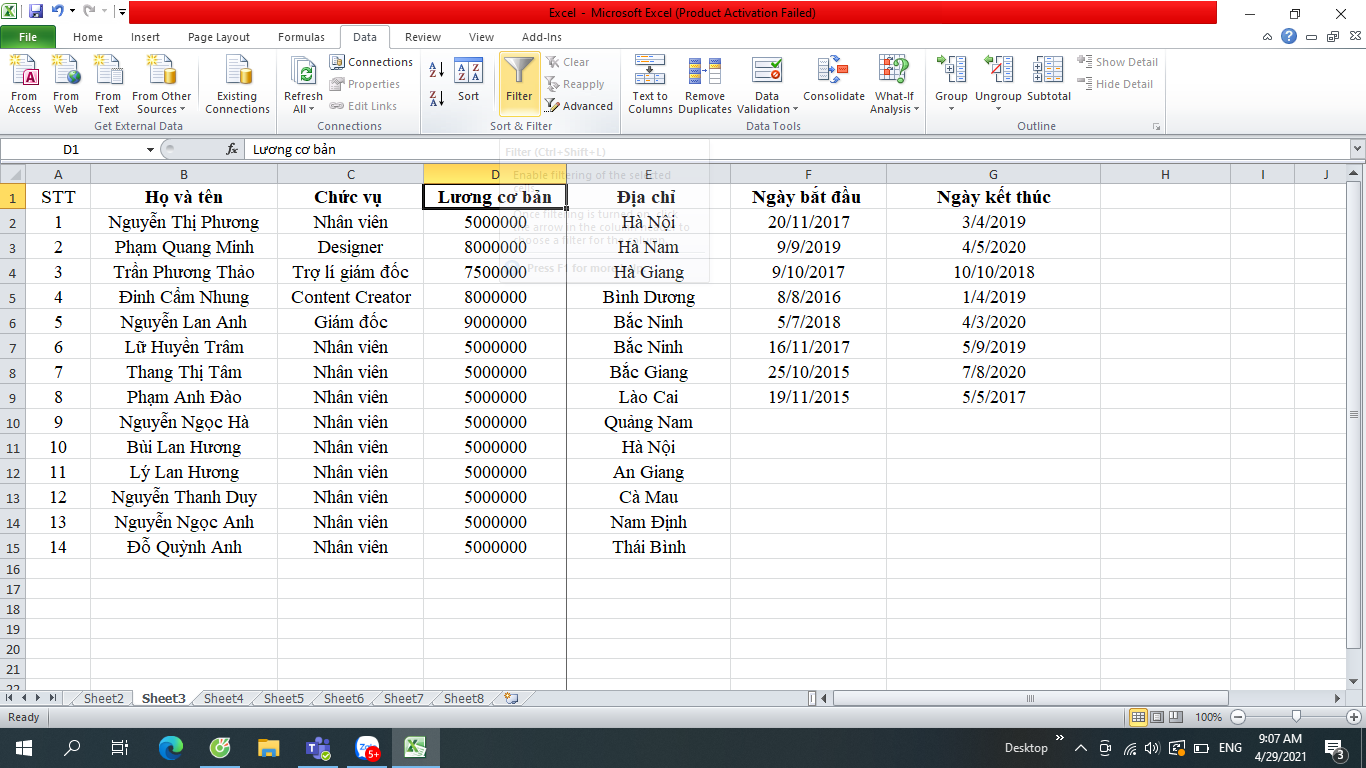Open the Sheet5 worksheet tab

(284, 698)
